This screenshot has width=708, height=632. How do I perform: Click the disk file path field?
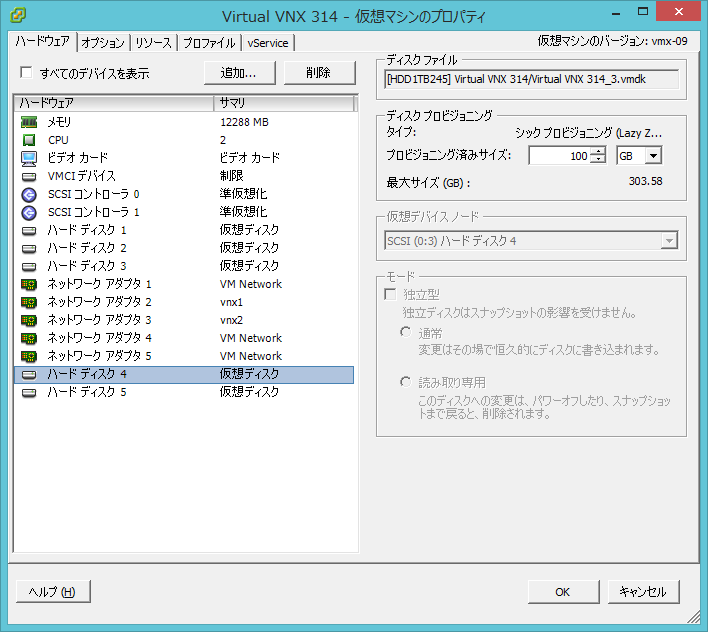(x=531, y=79)
